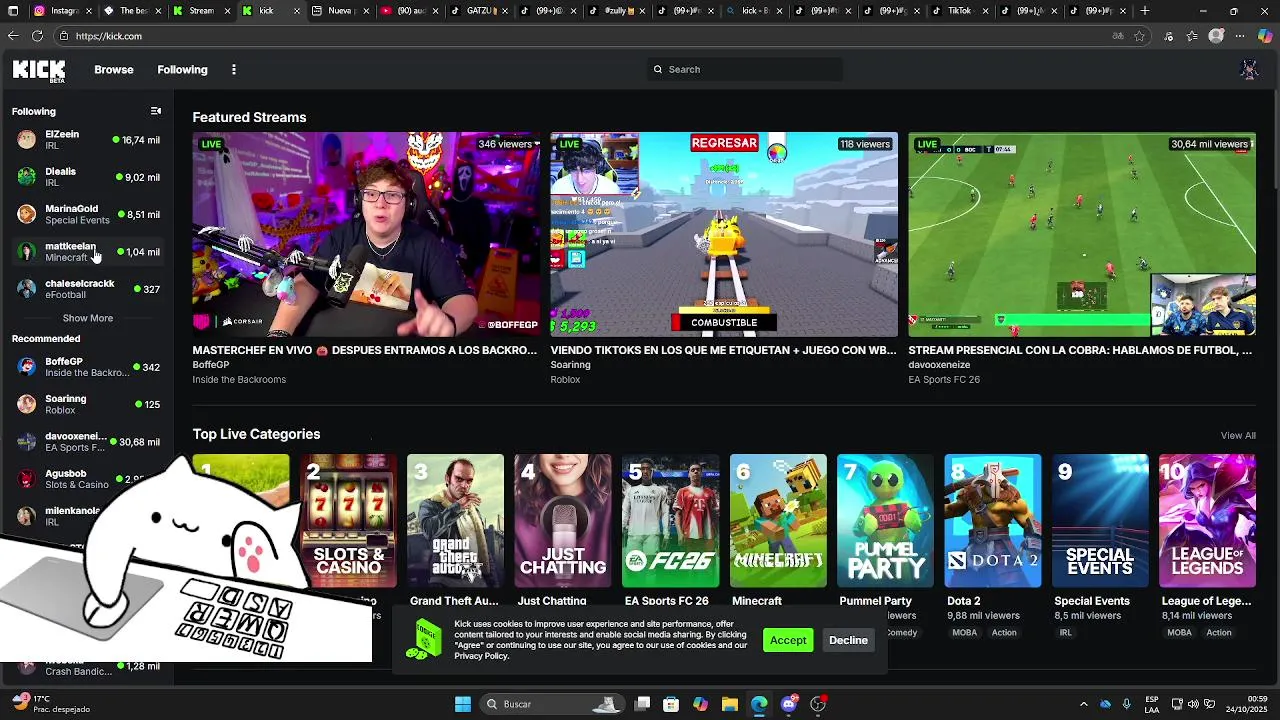This screenshot has width=1280, height=720.
Task: Open Diealis channel in sidebar
Action: (87, 177)
